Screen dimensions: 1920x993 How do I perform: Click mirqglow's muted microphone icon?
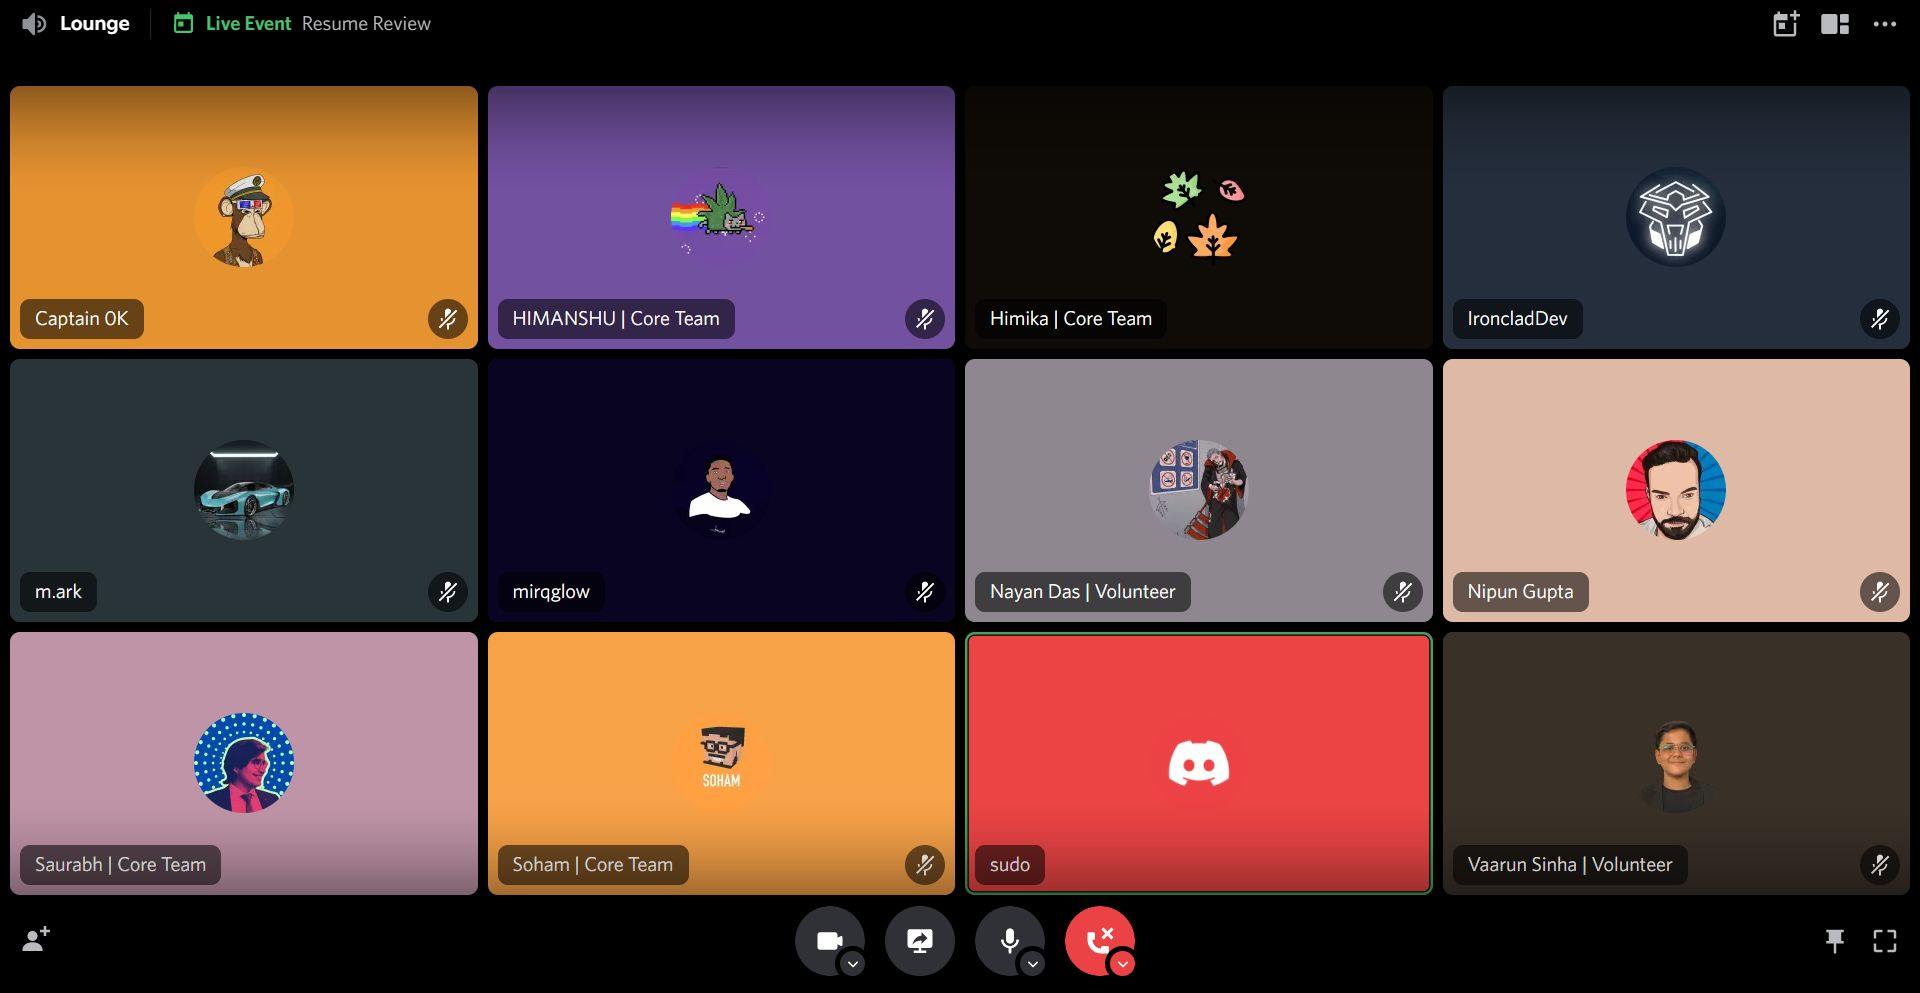[x=925, y=592]
